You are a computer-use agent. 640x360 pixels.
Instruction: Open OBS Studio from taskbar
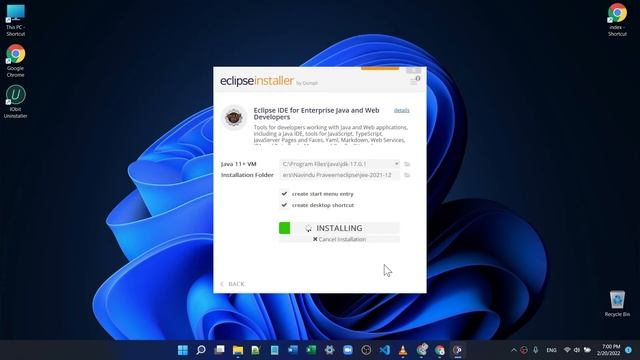(x=366, y=350)
